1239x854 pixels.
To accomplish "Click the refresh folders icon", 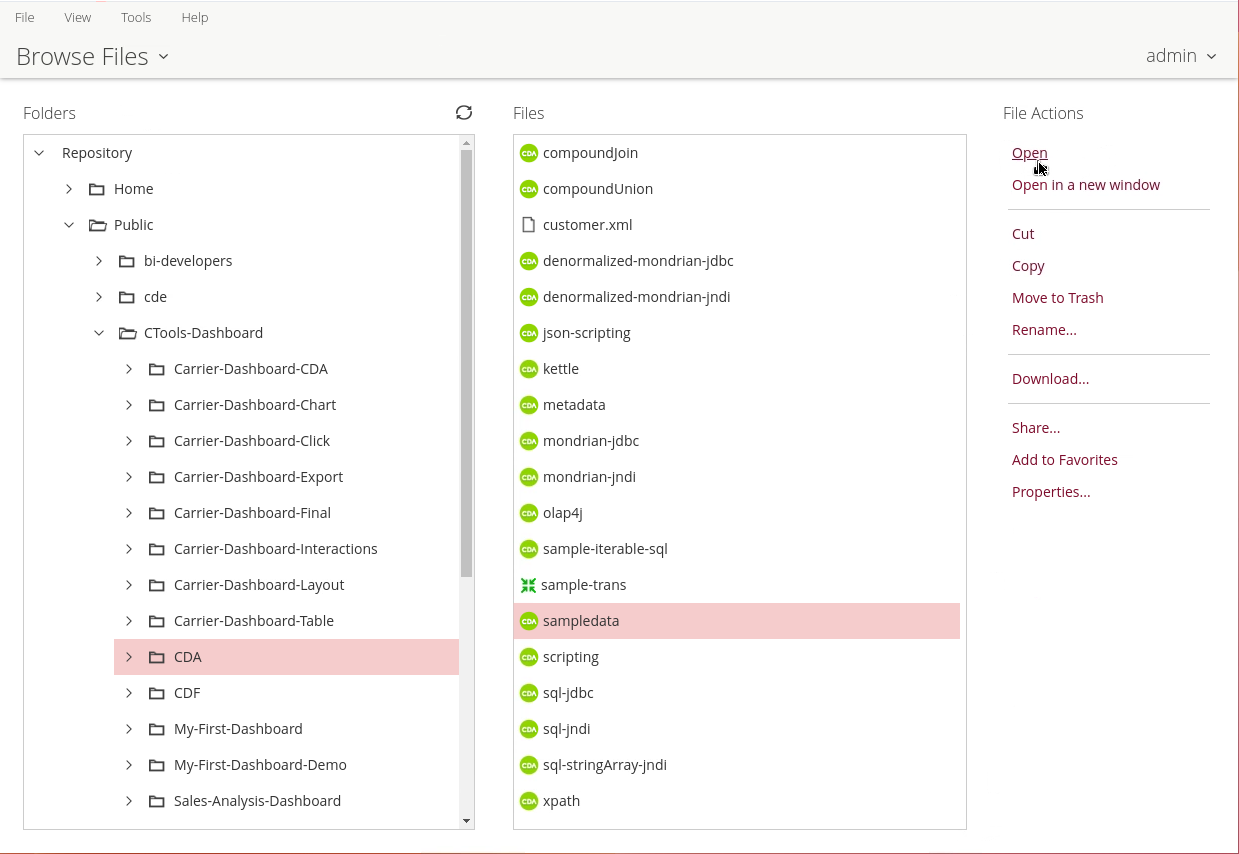I will coord(464,113).
